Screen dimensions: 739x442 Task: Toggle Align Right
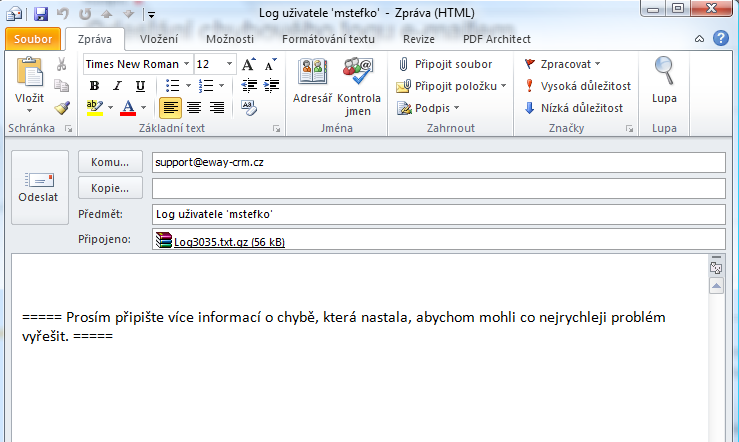pos(217,108)
